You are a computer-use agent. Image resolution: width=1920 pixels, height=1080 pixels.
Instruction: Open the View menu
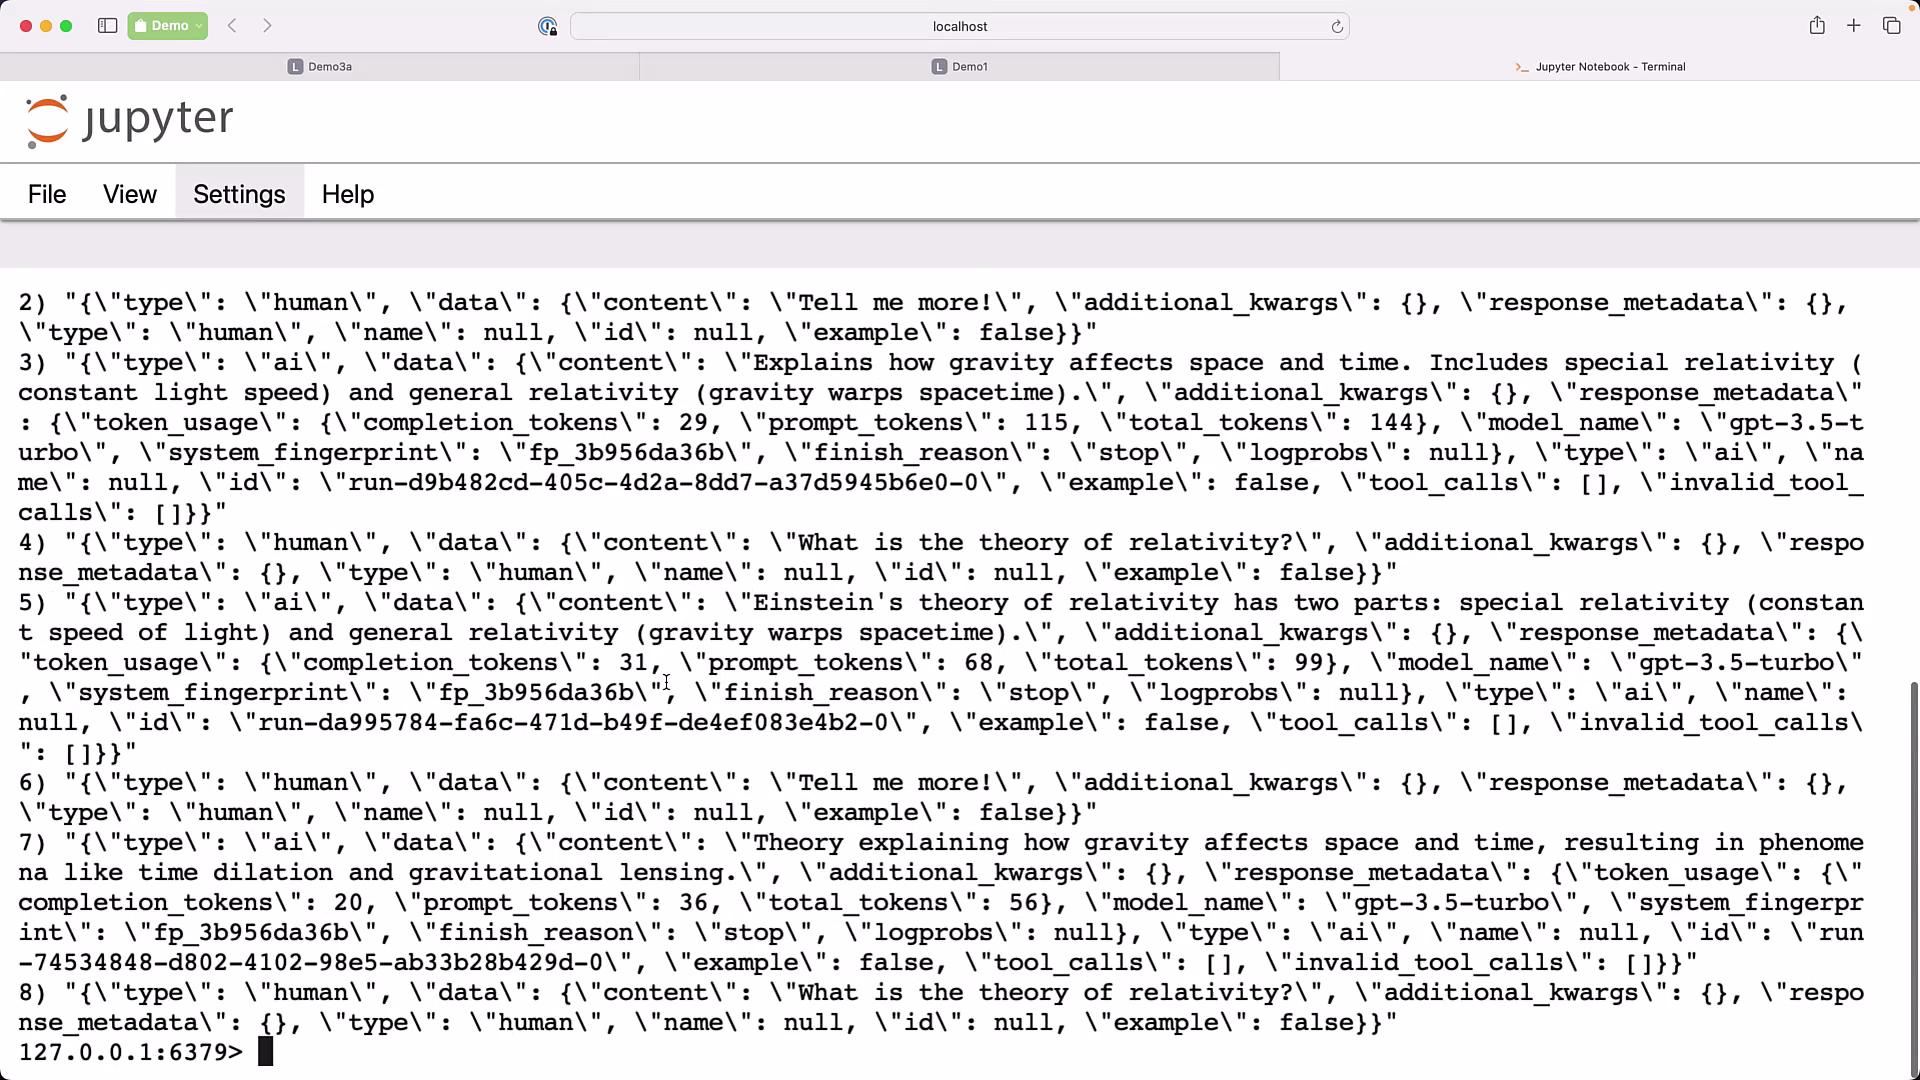coord(130,194)
